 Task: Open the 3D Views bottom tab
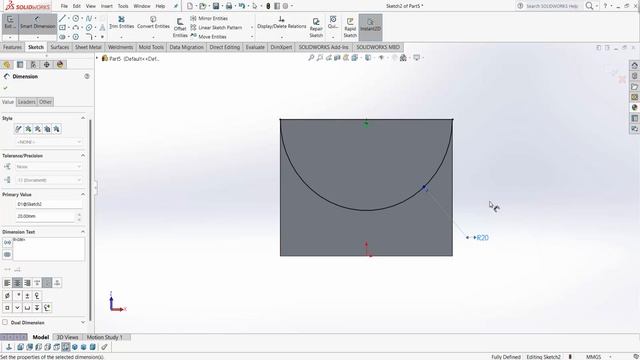coord(67,337)
